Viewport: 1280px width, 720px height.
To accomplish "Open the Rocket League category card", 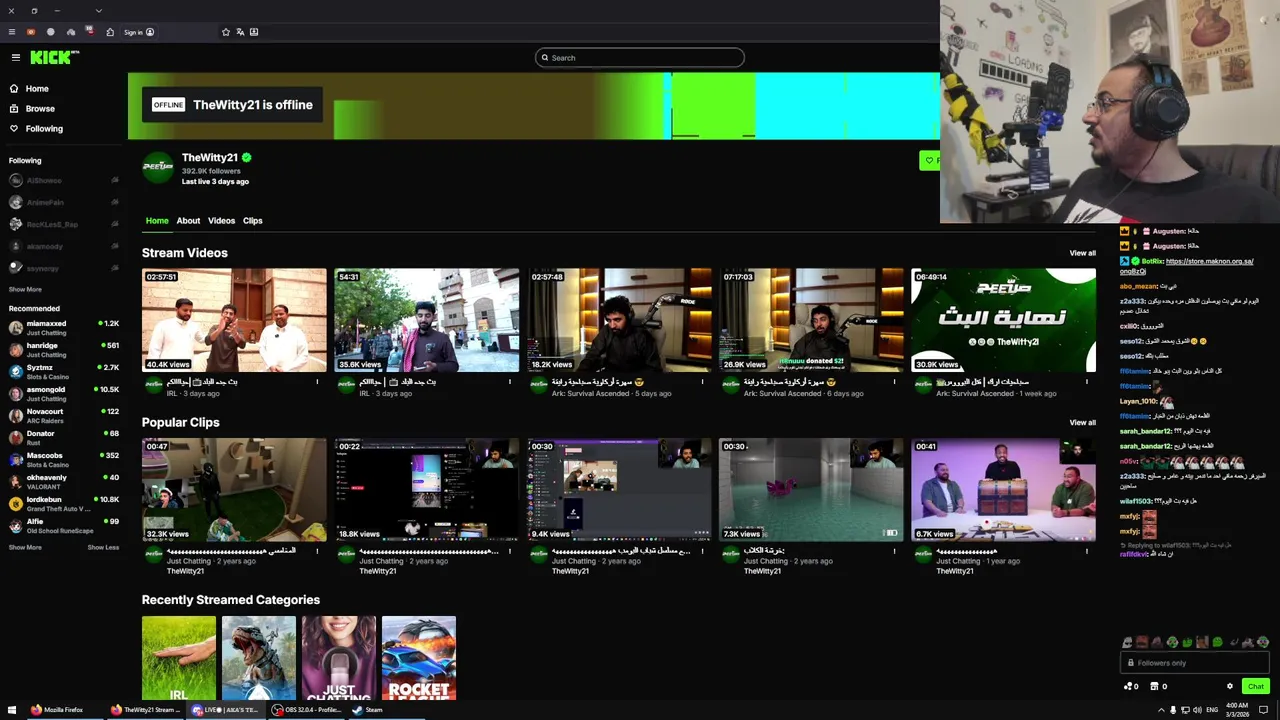I will click(418, 658).
